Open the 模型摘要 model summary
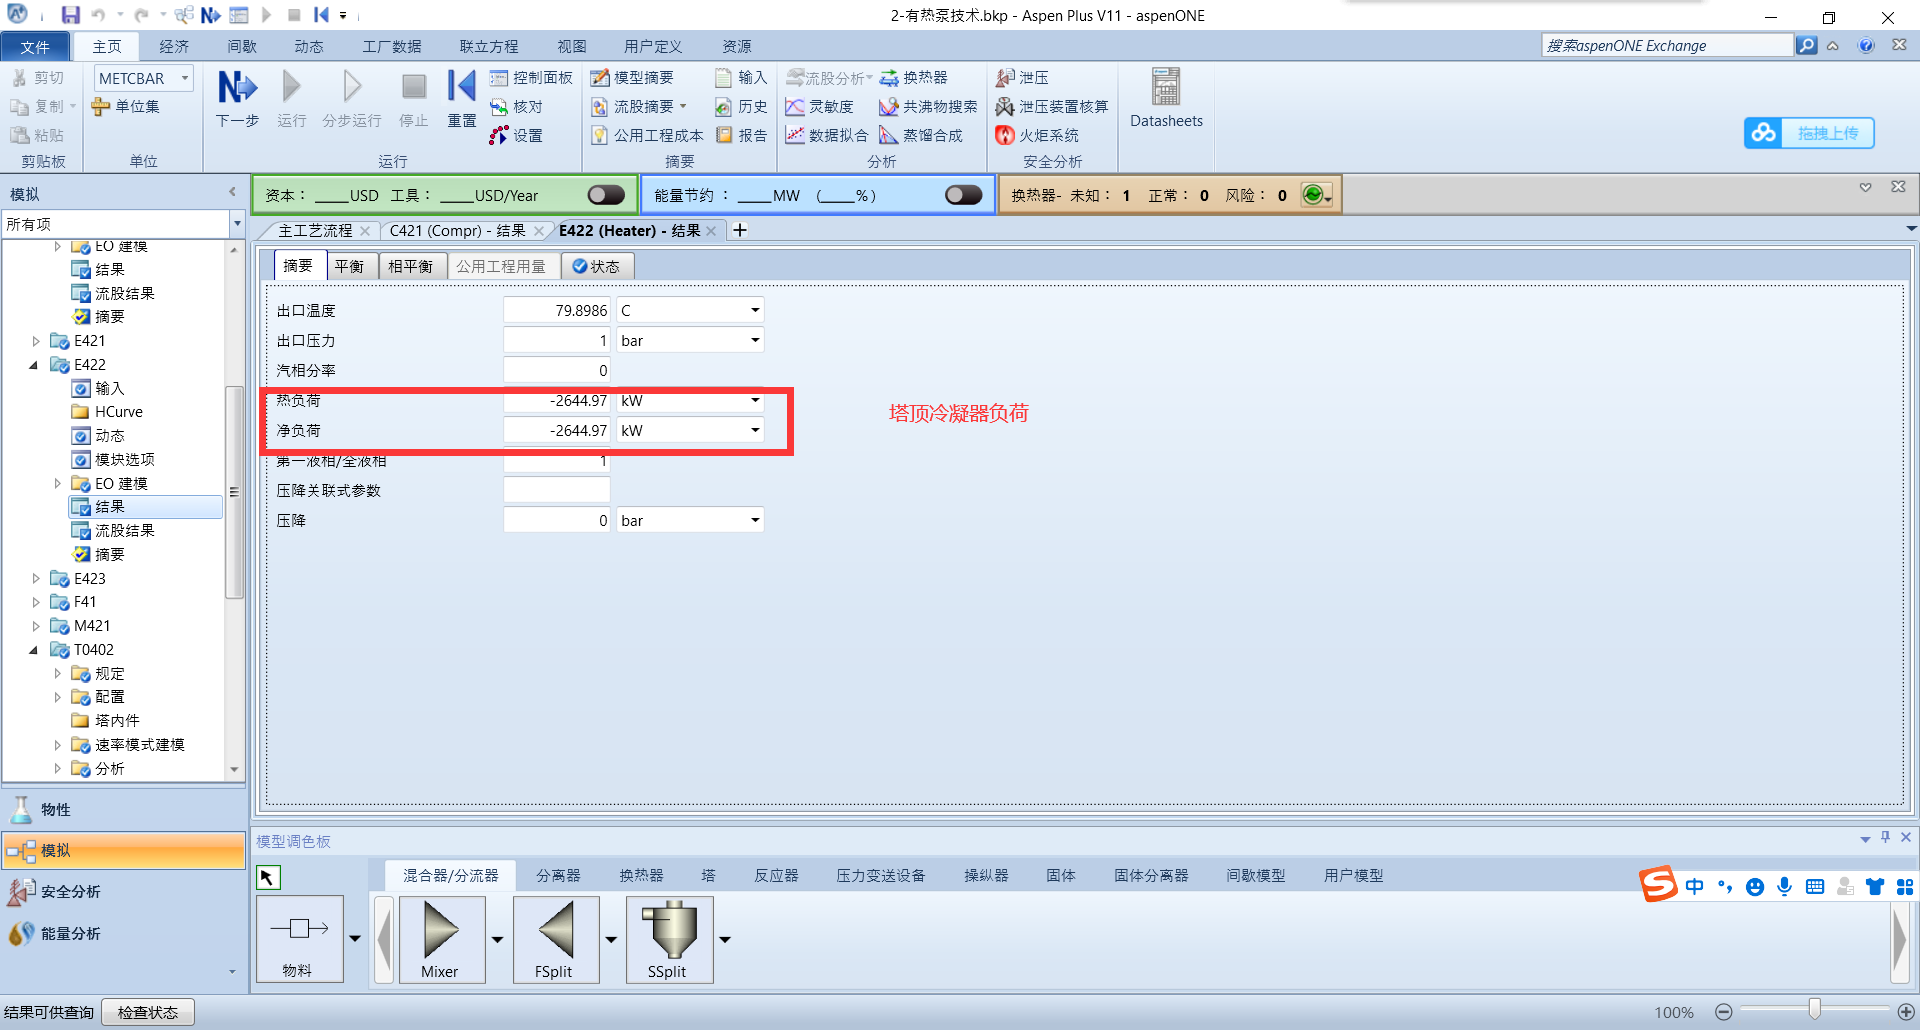 632,78
